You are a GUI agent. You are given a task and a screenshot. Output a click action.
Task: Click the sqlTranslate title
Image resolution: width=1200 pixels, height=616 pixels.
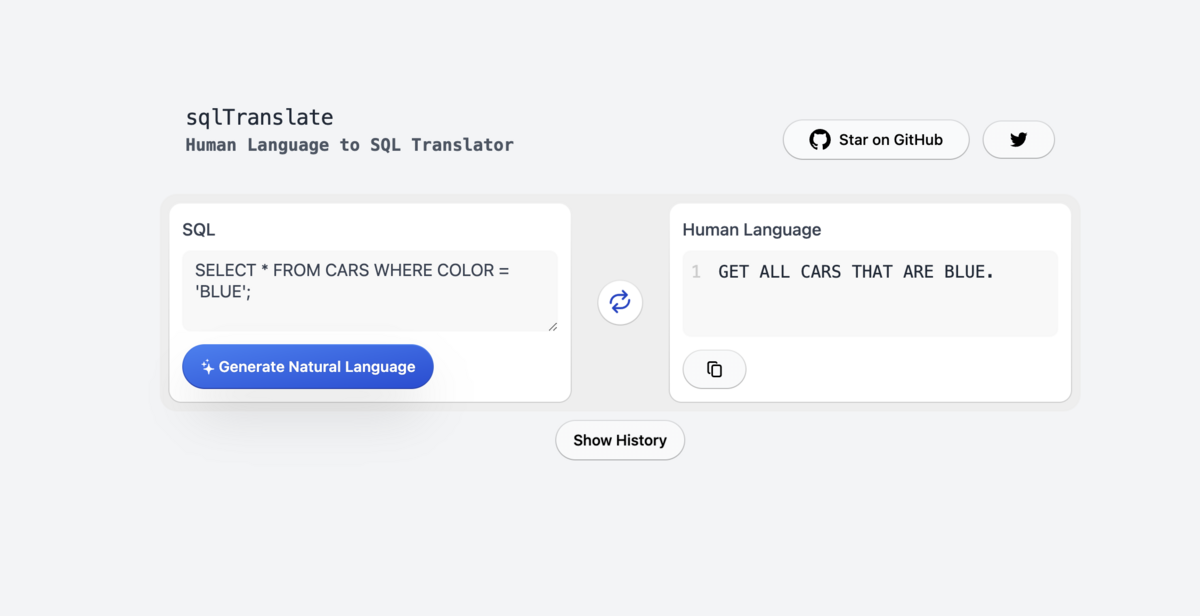click(259, 117)
